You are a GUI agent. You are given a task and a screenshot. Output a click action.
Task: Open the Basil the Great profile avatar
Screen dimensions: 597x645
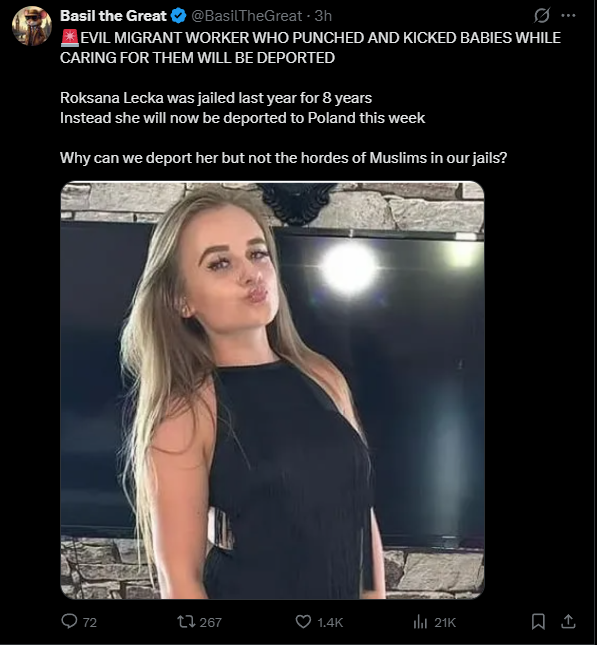coord(32,26)
